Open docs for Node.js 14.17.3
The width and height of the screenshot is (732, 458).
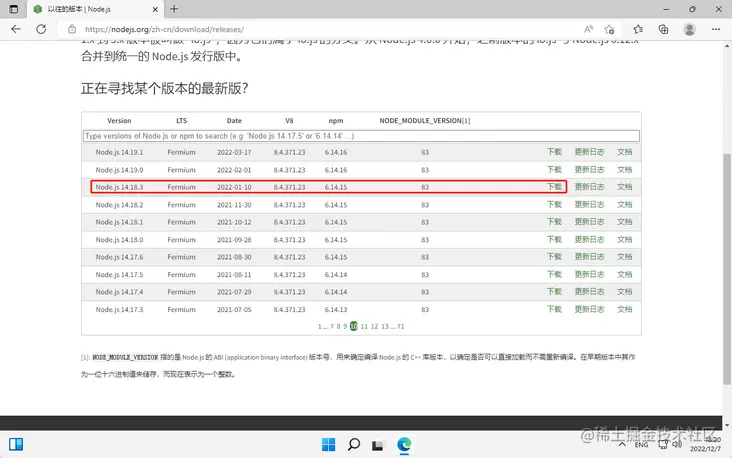click(625, 310)
